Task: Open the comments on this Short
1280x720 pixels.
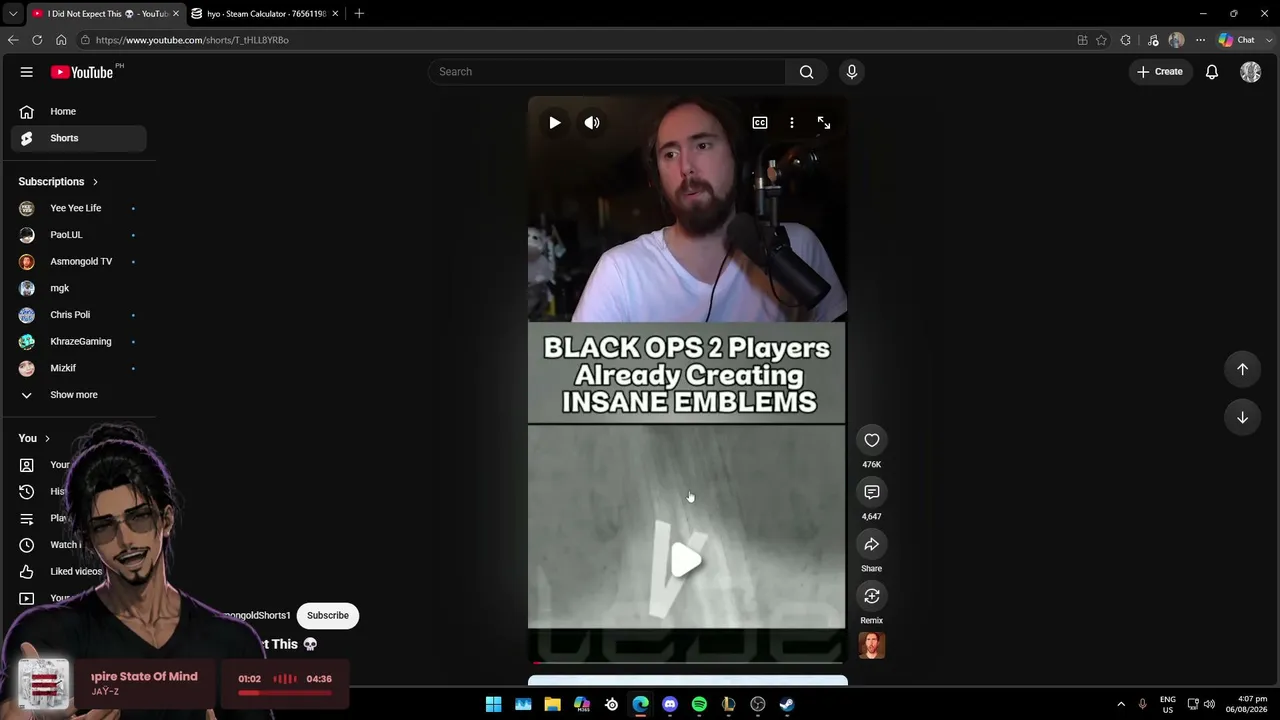Action: (872, 492)
